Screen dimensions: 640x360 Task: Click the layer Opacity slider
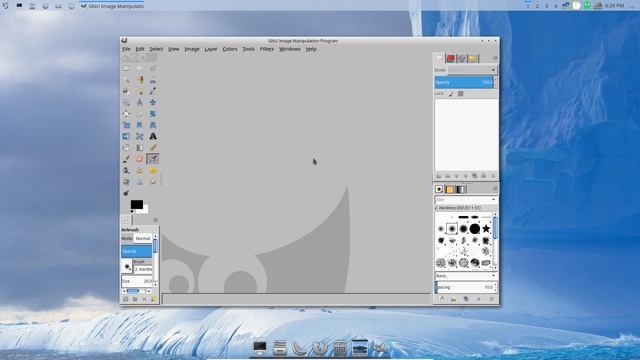[464, 82]
